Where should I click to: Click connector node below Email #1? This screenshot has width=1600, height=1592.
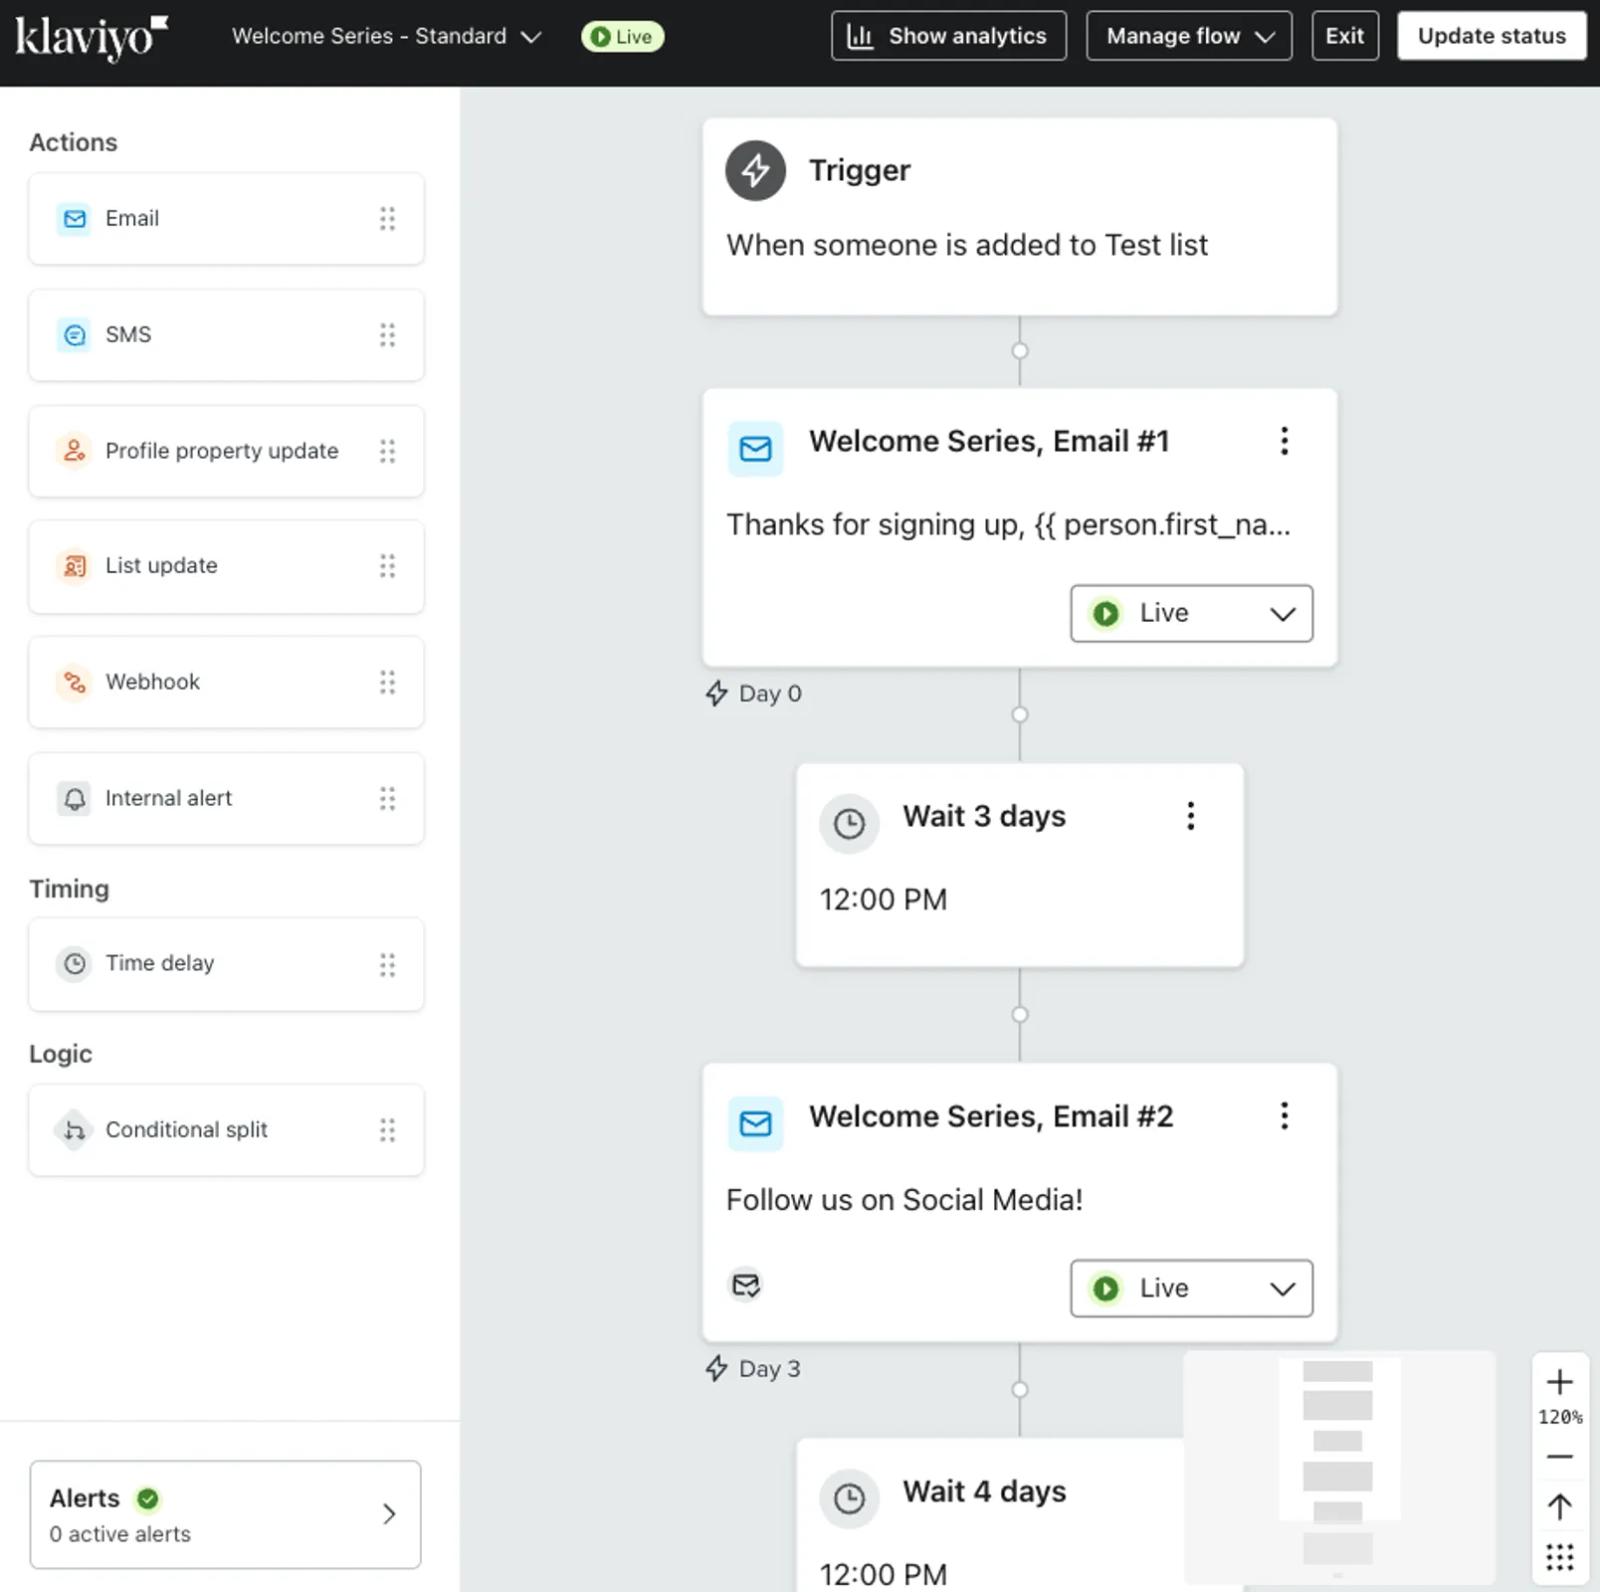1019,714
